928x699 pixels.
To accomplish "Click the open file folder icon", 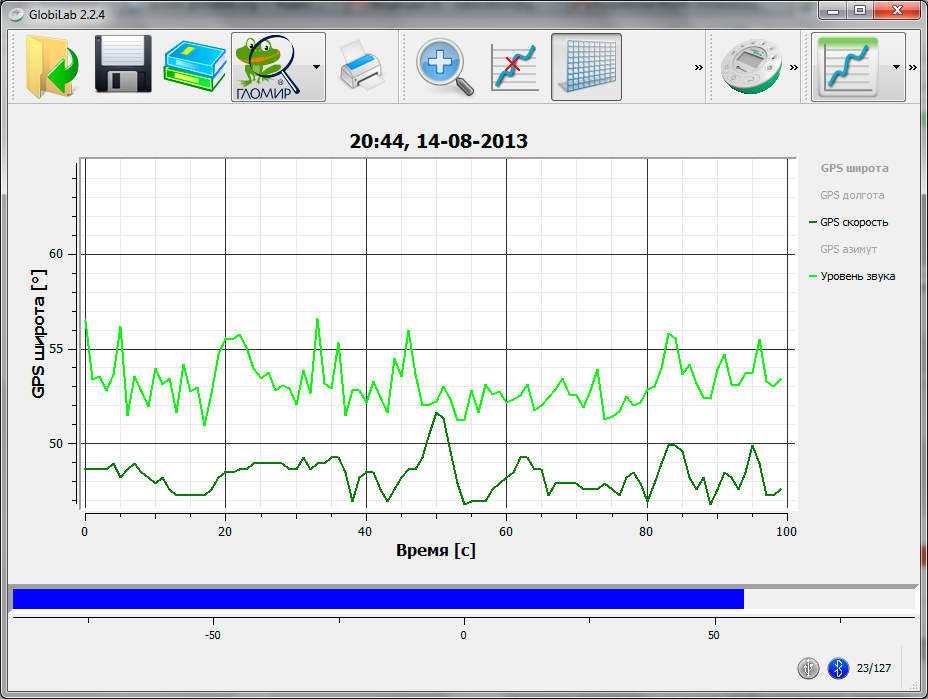I will coord(46,67).
